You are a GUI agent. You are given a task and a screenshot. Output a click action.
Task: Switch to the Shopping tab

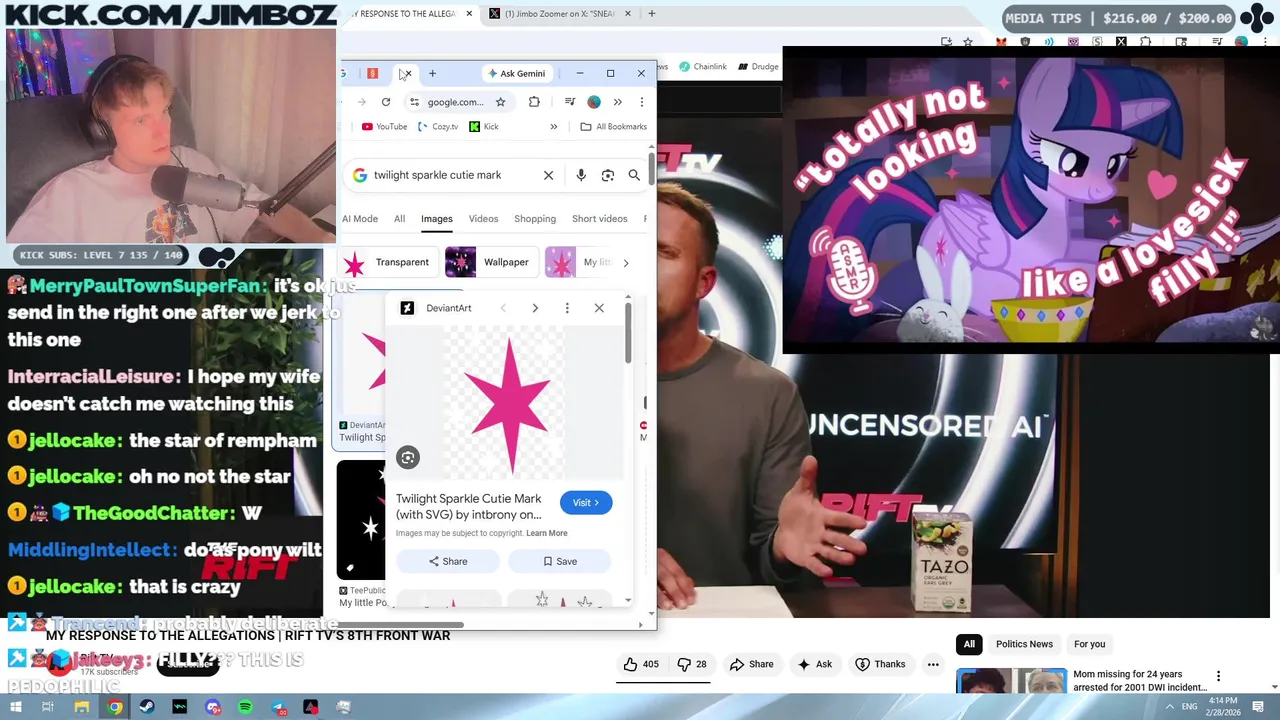coord(535,219)
